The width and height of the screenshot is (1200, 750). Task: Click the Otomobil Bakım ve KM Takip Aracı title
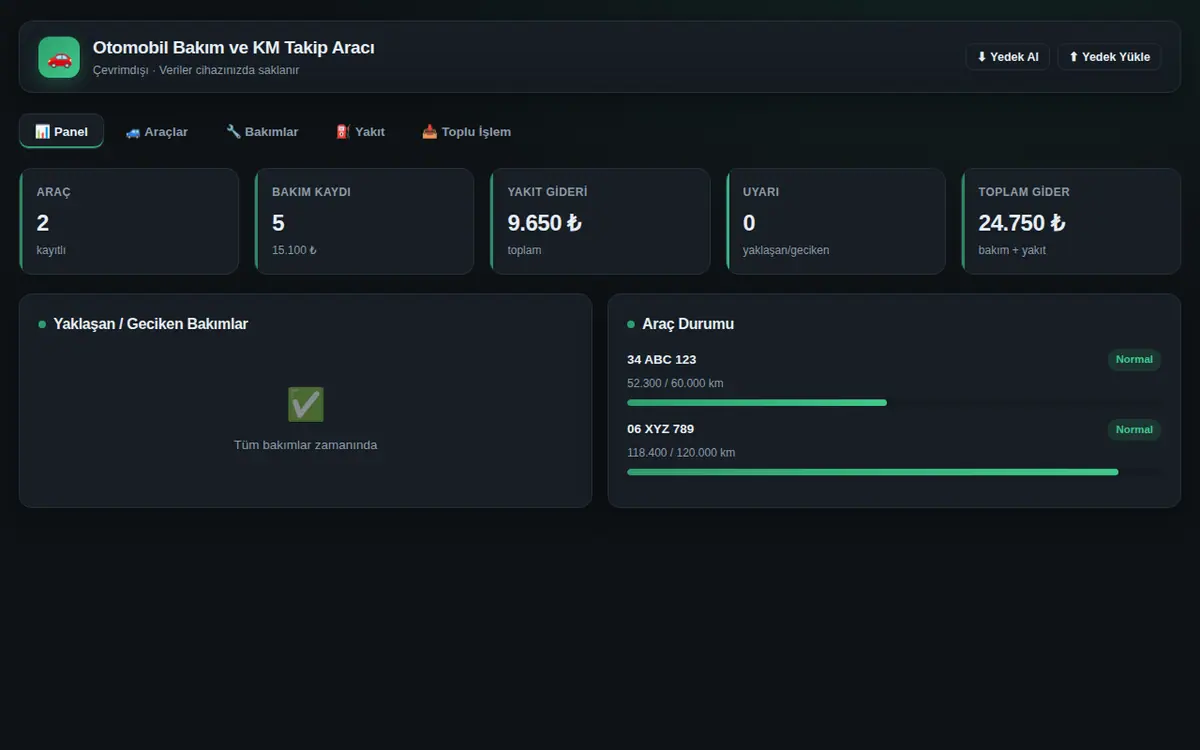coord(234,47)
